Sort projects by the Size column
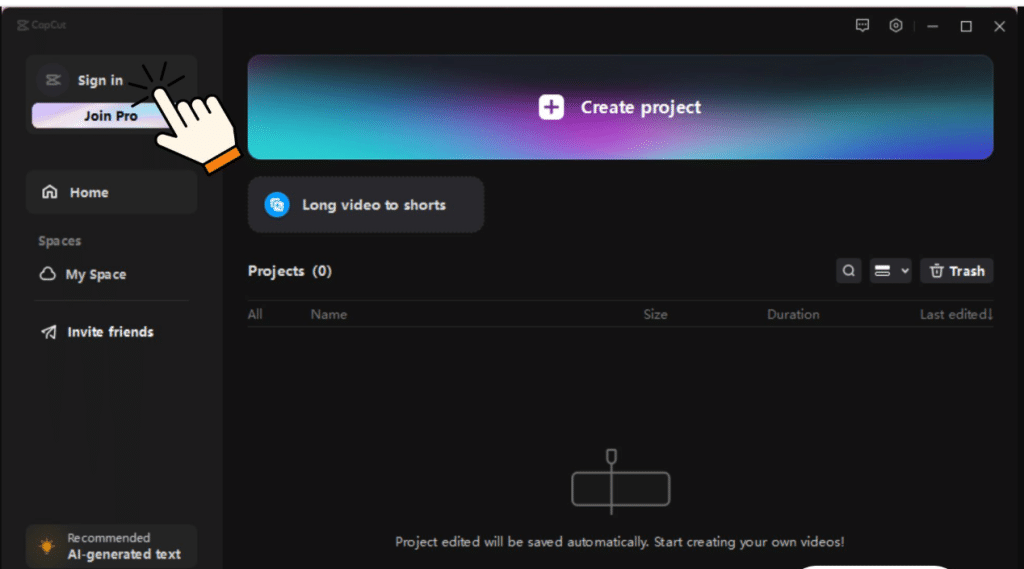The image size is (1024, 569). click(655, 314)
